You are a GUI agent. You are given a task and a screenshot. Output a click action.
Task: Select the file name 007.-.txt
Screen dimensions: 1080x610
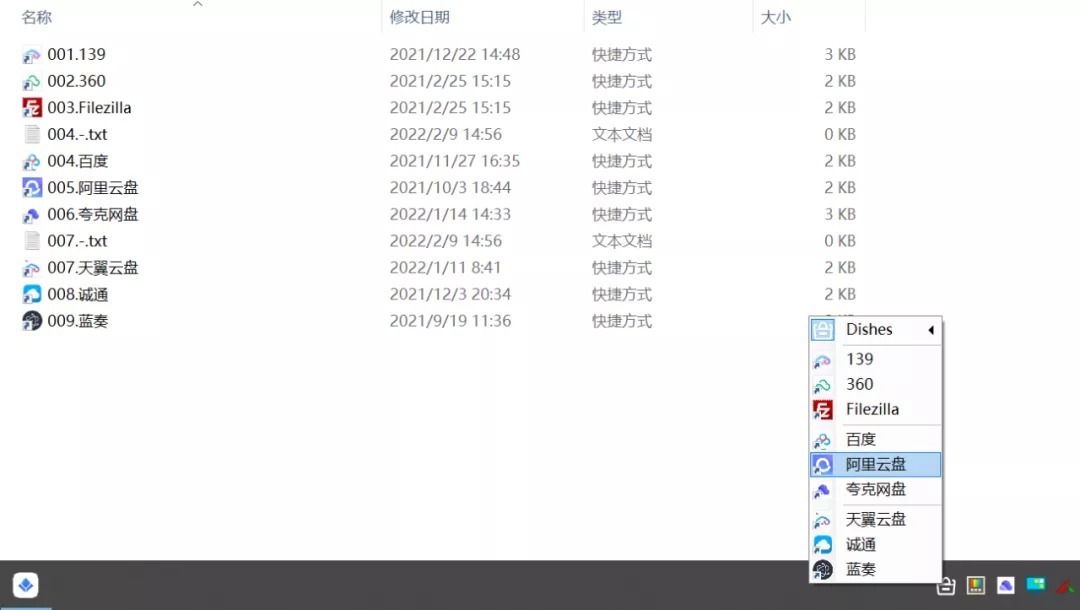[77, 241]
